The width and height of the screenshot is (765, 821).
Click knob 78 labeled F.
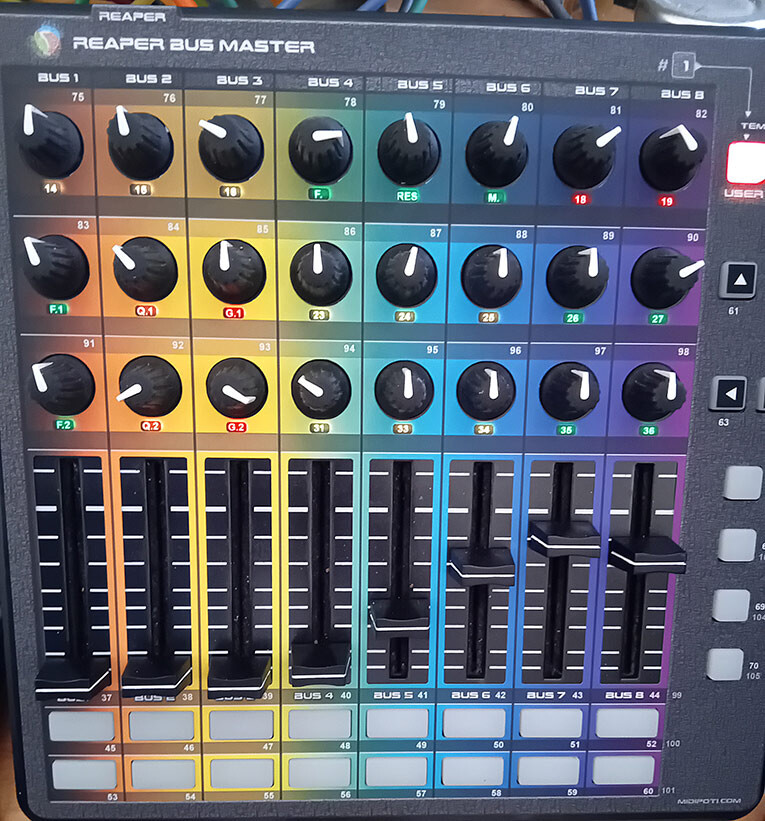[x=320, y=150]
